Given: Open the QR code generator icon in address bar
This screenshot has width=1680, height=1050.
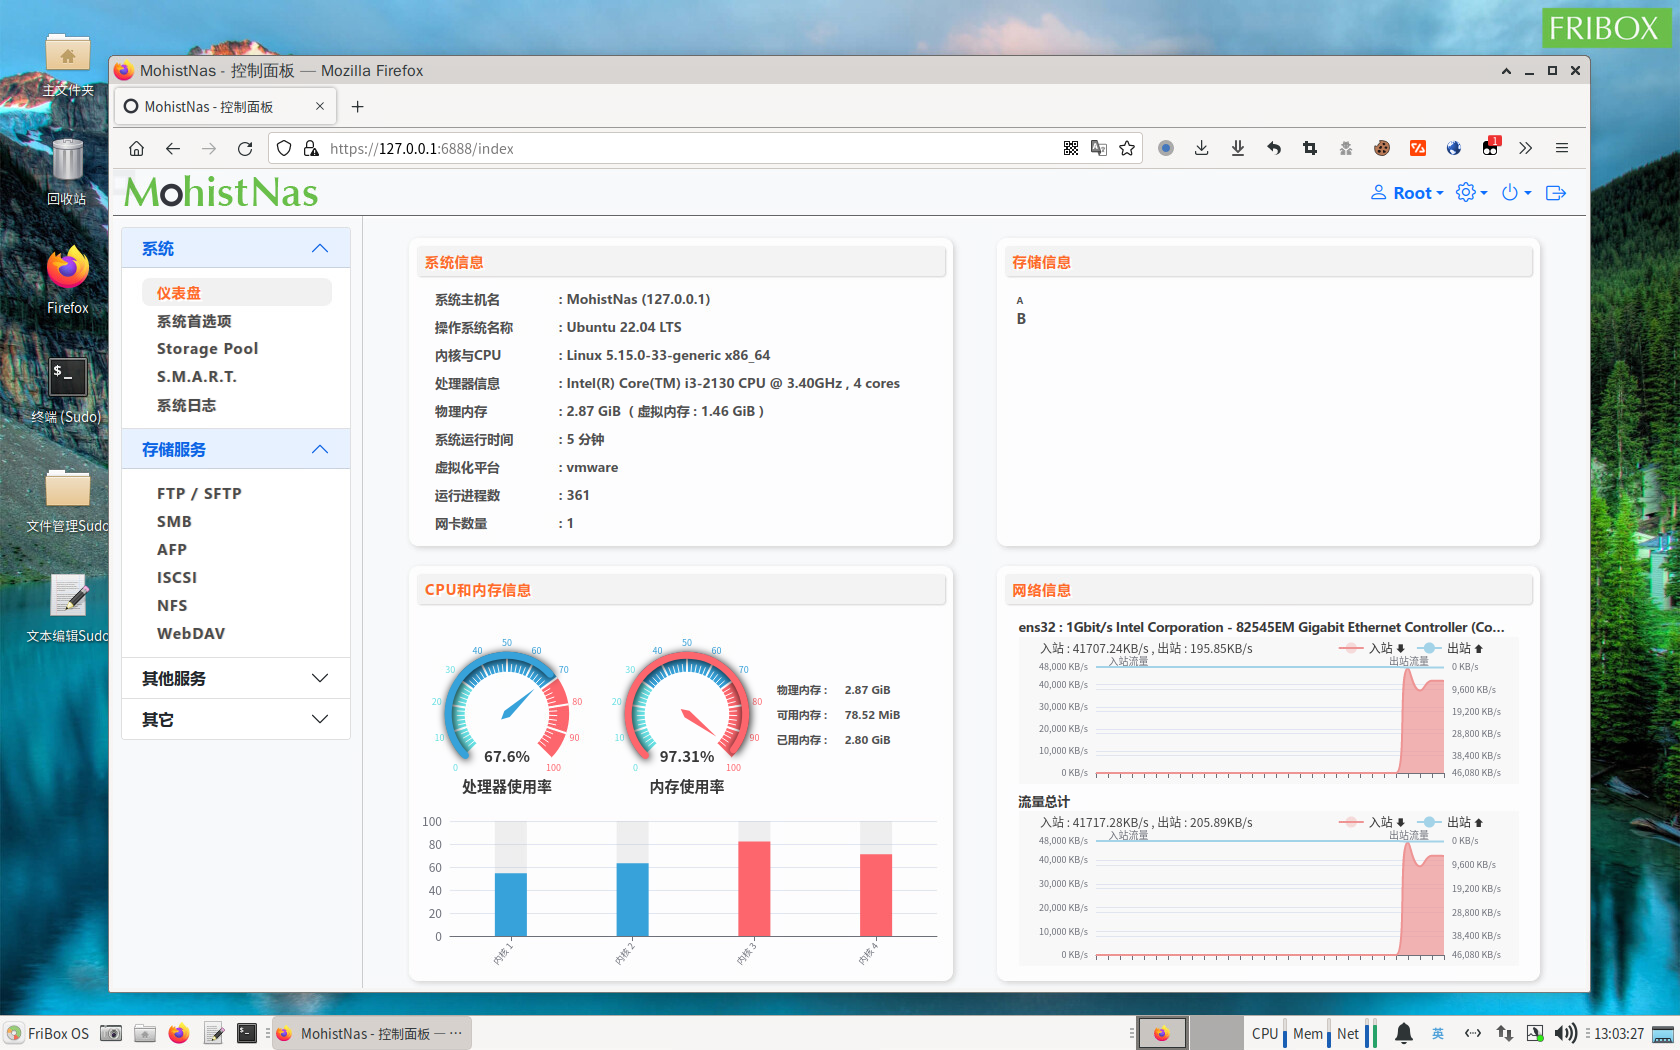Looking at the screenshot, I should click(1071, 148).
